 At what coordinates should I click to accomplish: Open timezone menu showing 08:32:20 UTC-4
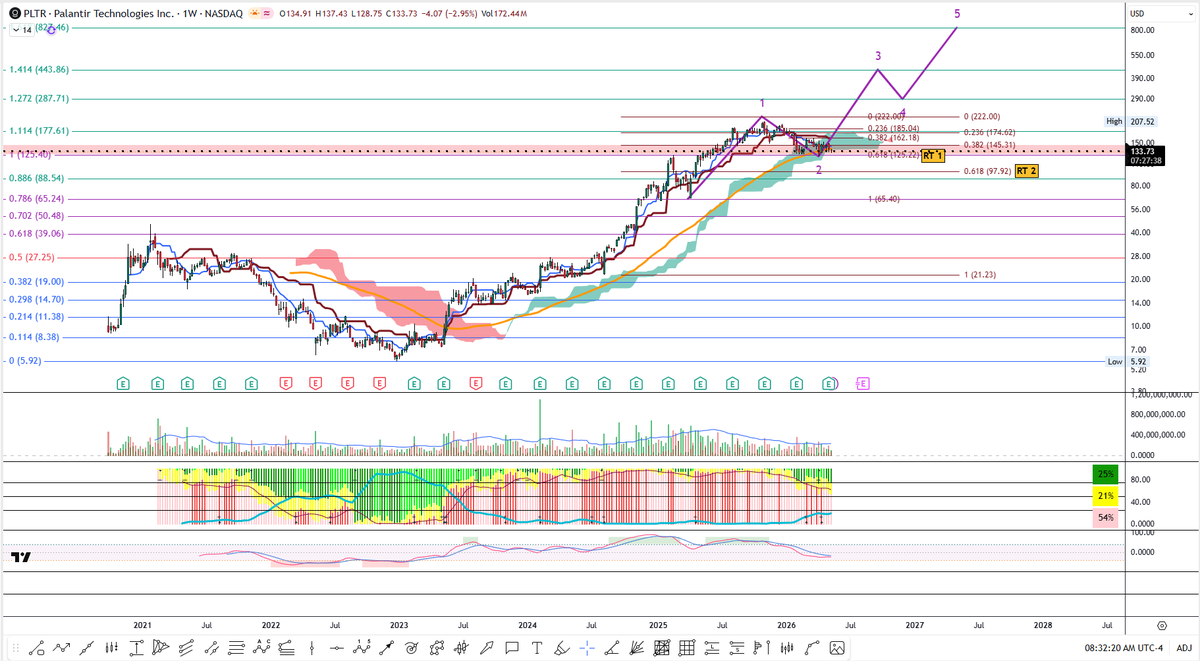(1126, 648)
